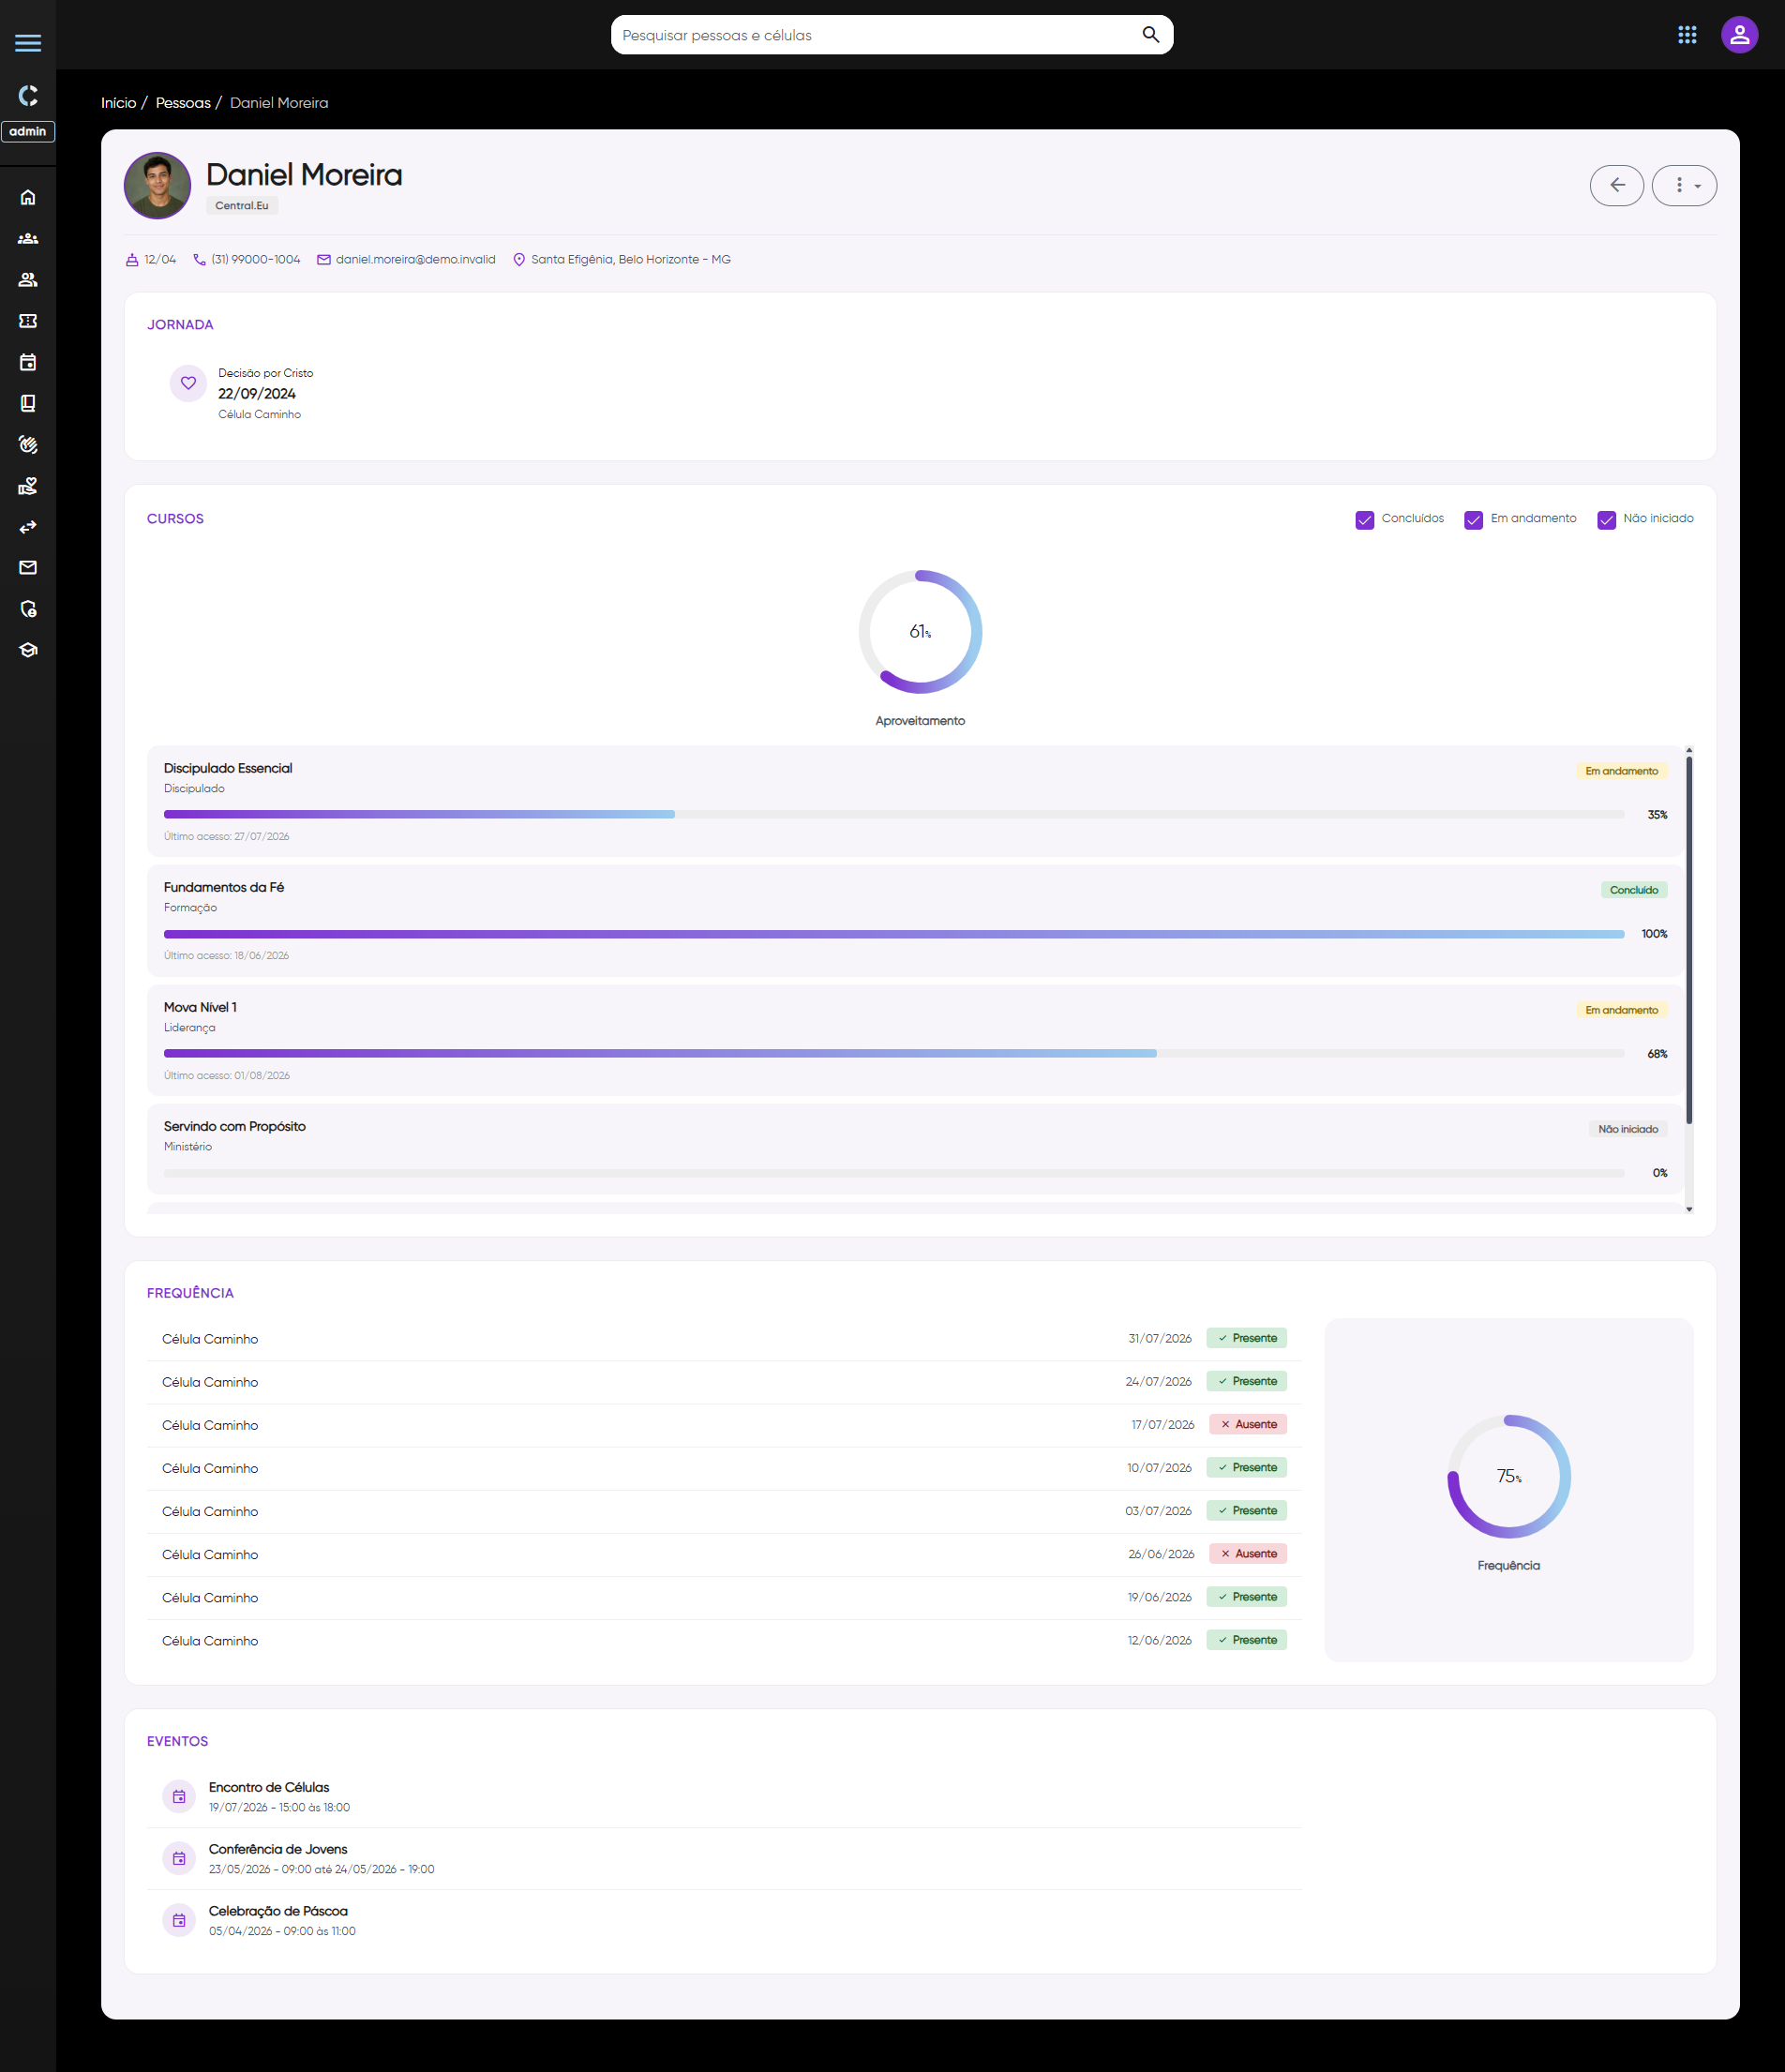1785x2072 pixels.
Task: Click the courses list scrollbar
Action: (x=1689, y=940)
